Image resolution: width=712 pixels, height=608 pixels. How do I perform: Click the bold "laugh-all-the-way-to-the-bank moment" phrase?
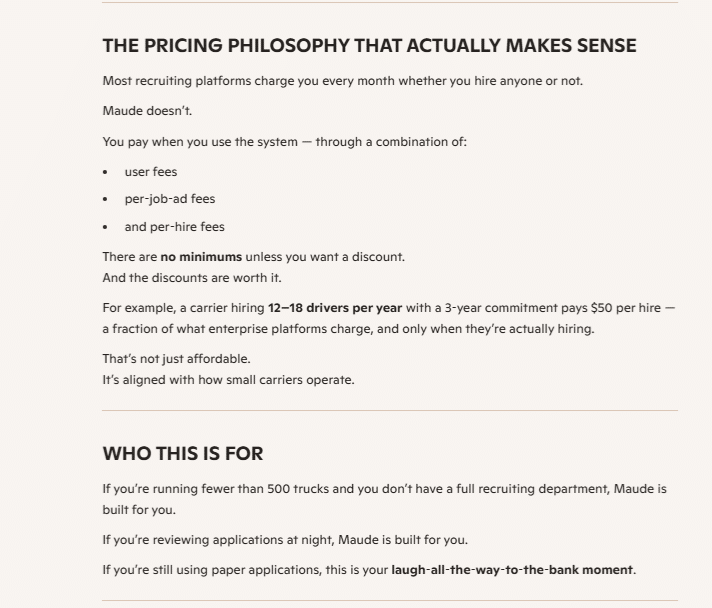tap(512, 570)
